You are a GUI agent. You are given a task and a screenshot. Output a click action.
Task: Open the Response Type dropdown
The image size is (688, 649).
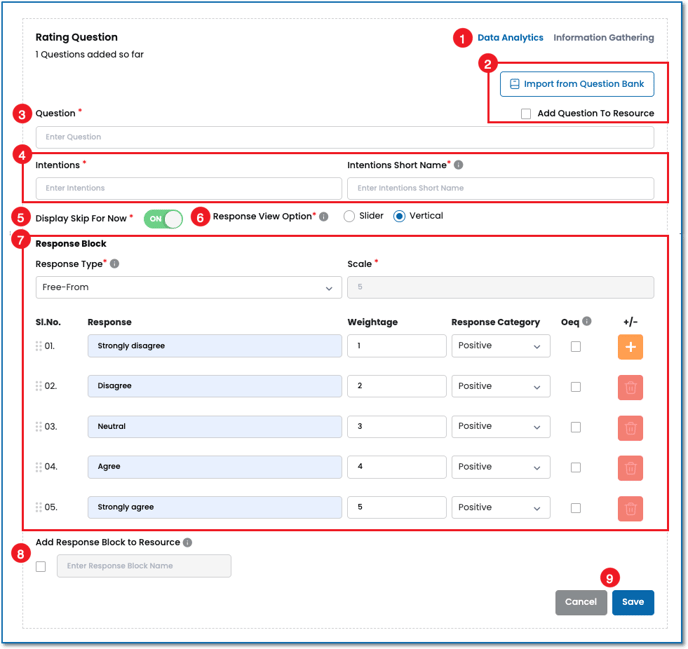188,287
